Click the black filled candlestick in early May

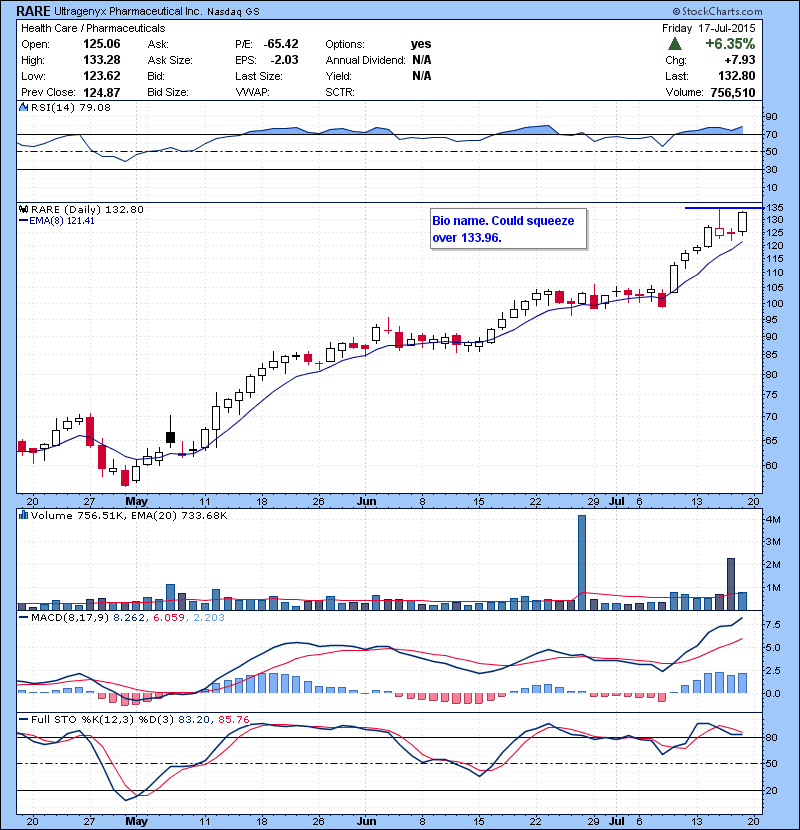pos(170,437)
